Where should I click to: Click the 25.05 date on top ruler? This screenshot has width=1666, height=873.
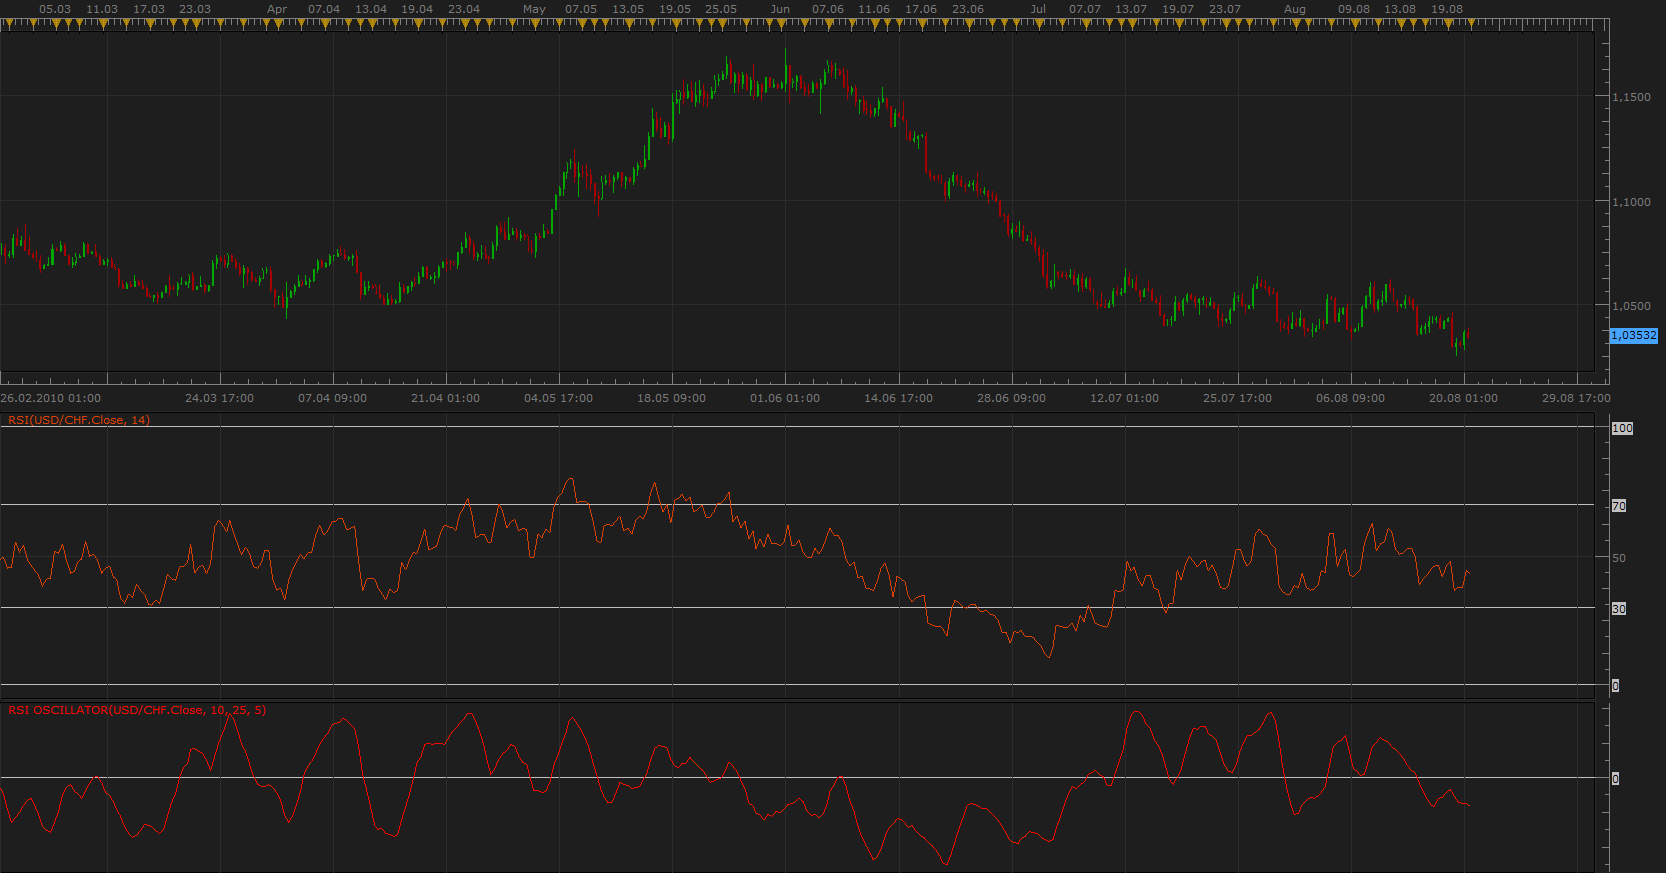[721, 9]
